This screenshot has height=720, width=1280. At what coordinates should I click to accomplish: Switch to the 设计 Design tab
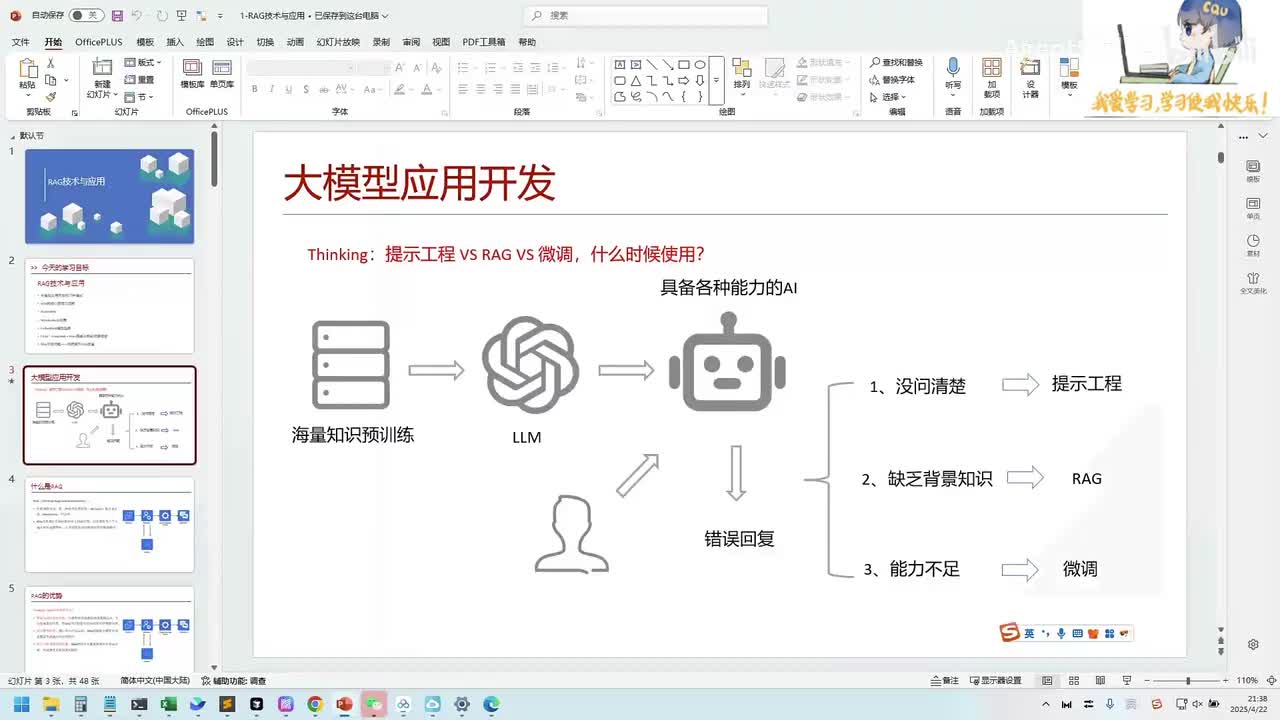pos(235,42)
